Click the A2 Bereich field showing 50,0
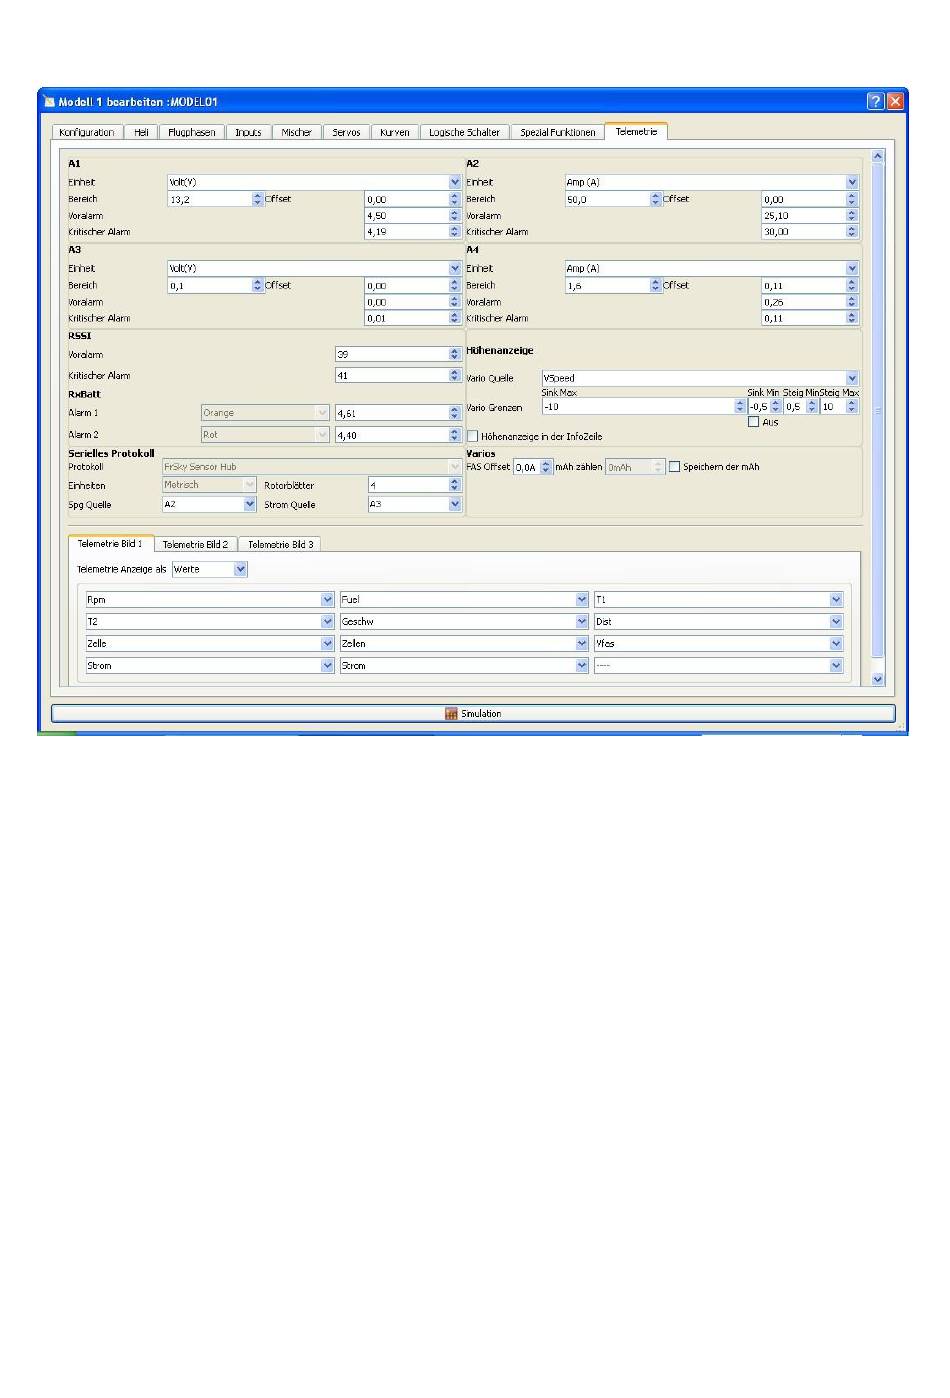Image resolution: width=950 pixels, height=1398 pixels. pos(613,199)
